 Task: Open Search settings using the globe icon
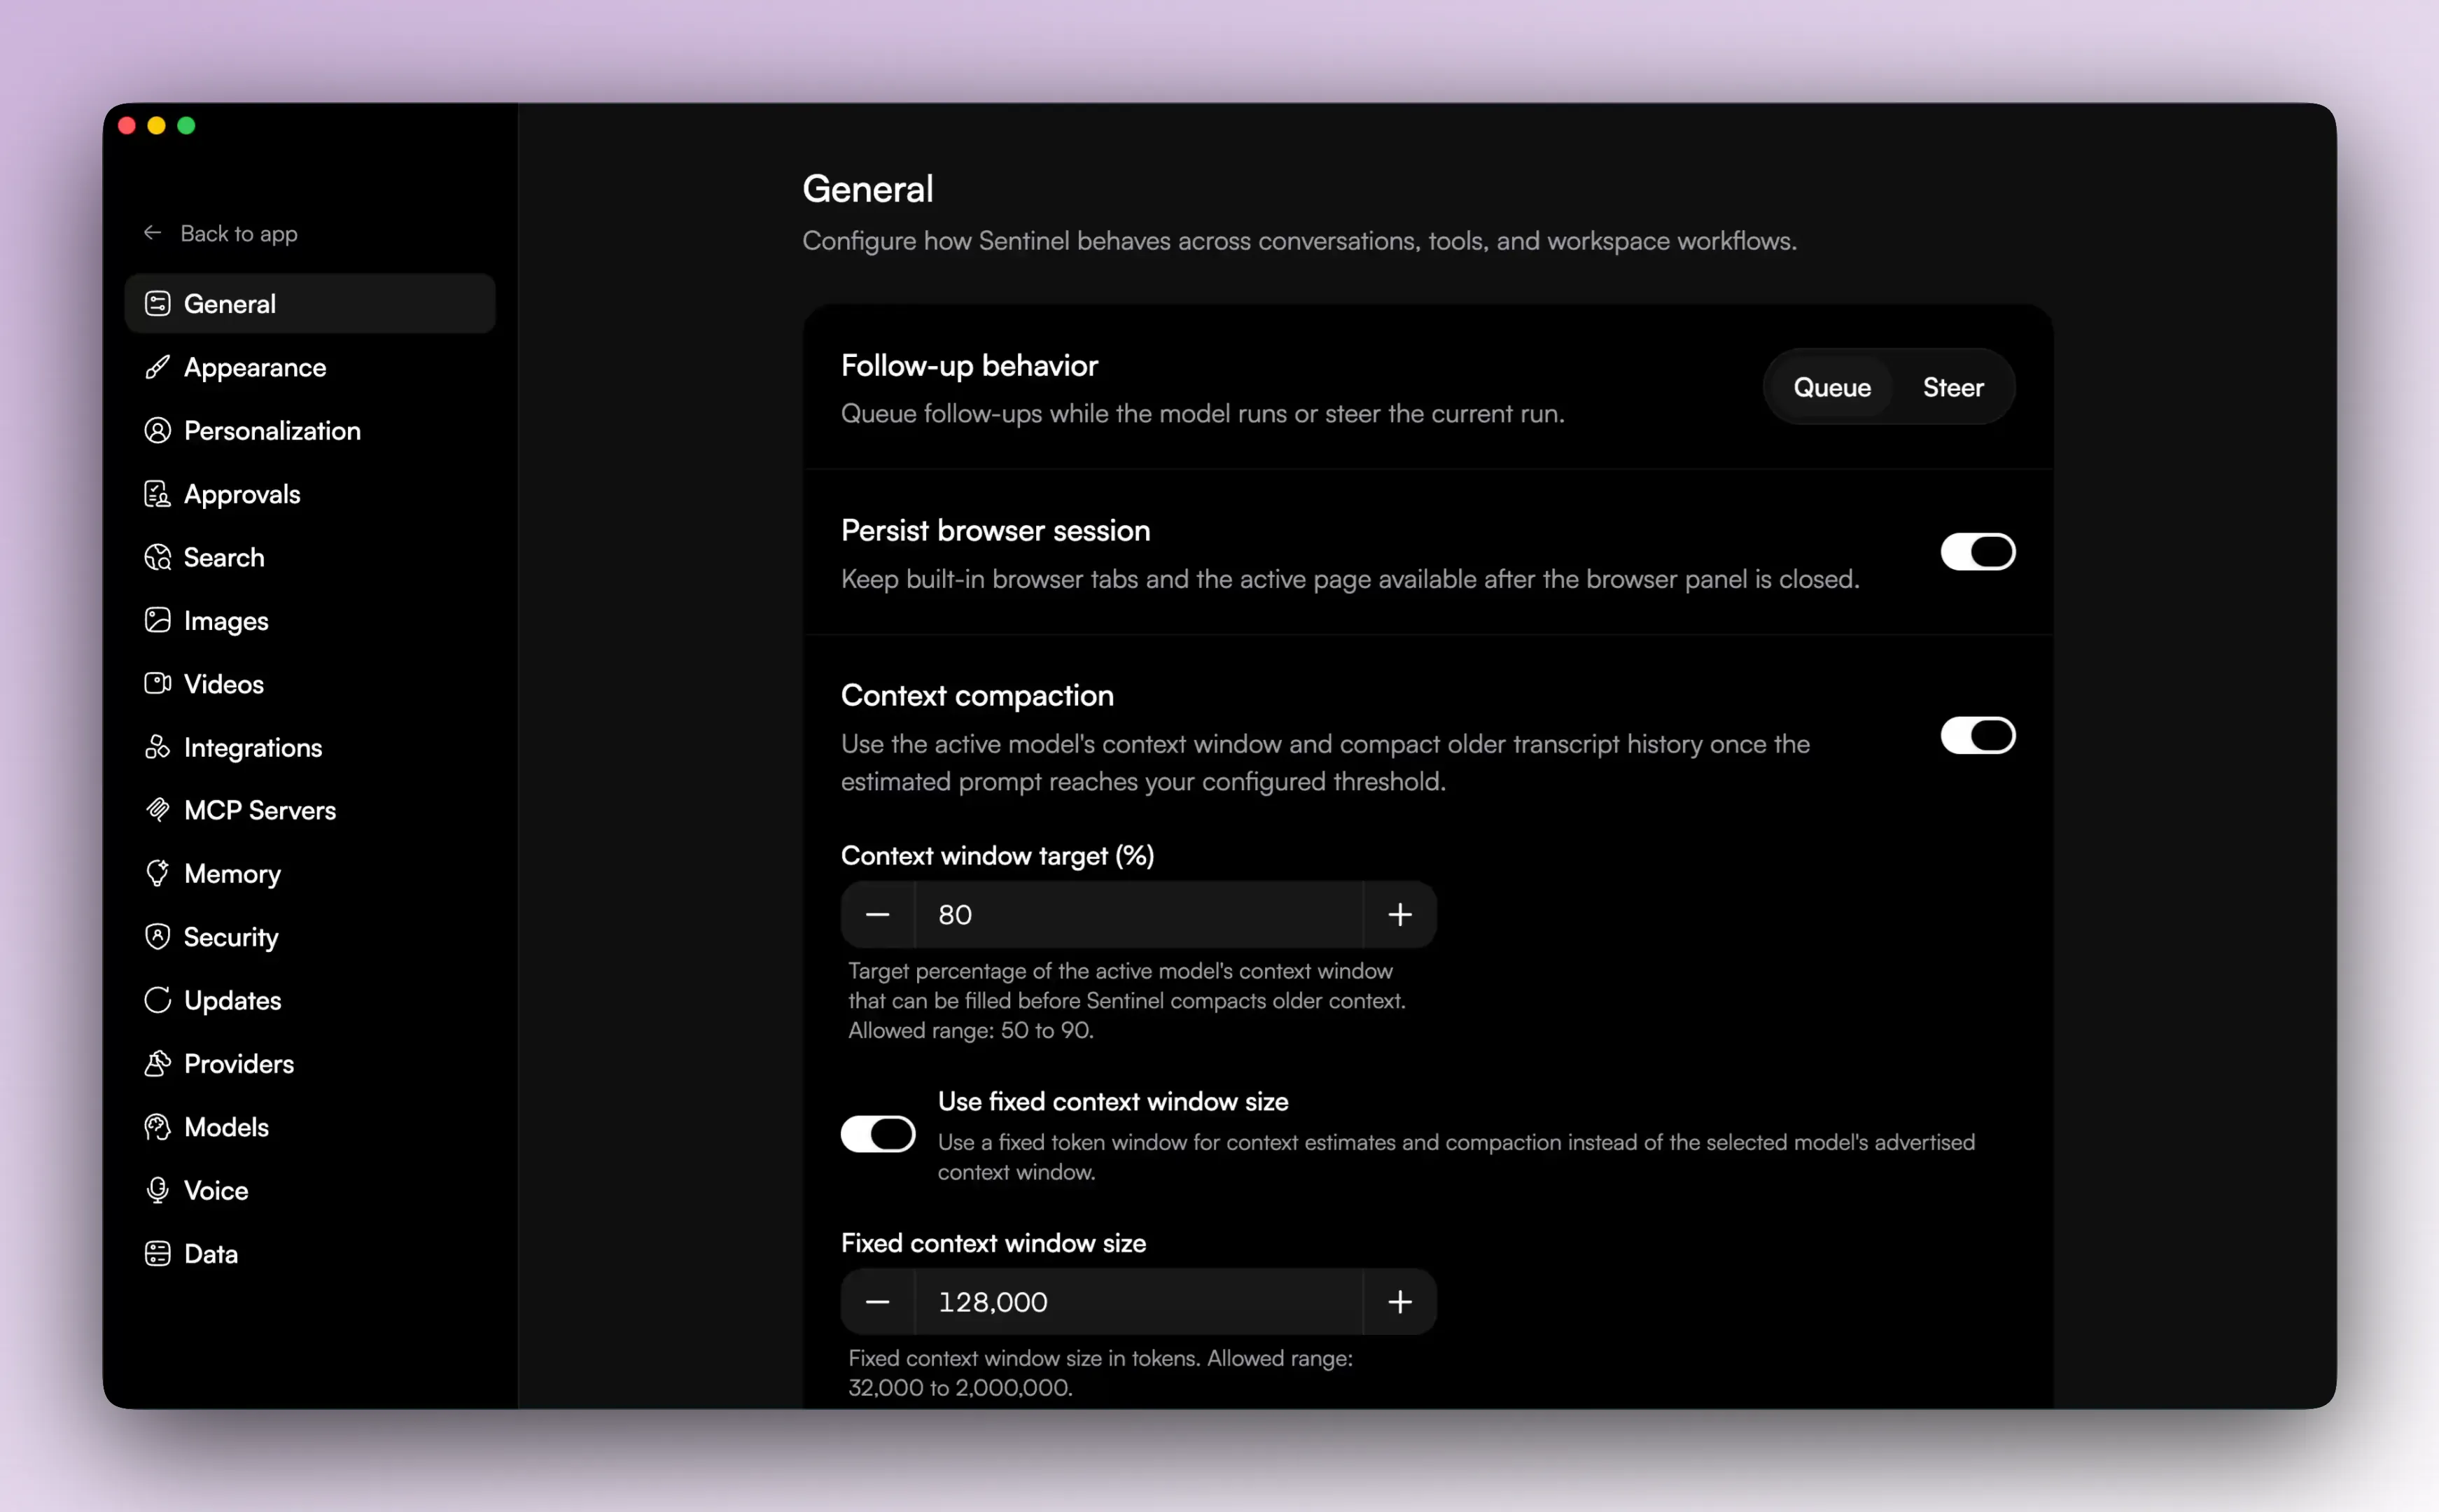coord(158,557)
